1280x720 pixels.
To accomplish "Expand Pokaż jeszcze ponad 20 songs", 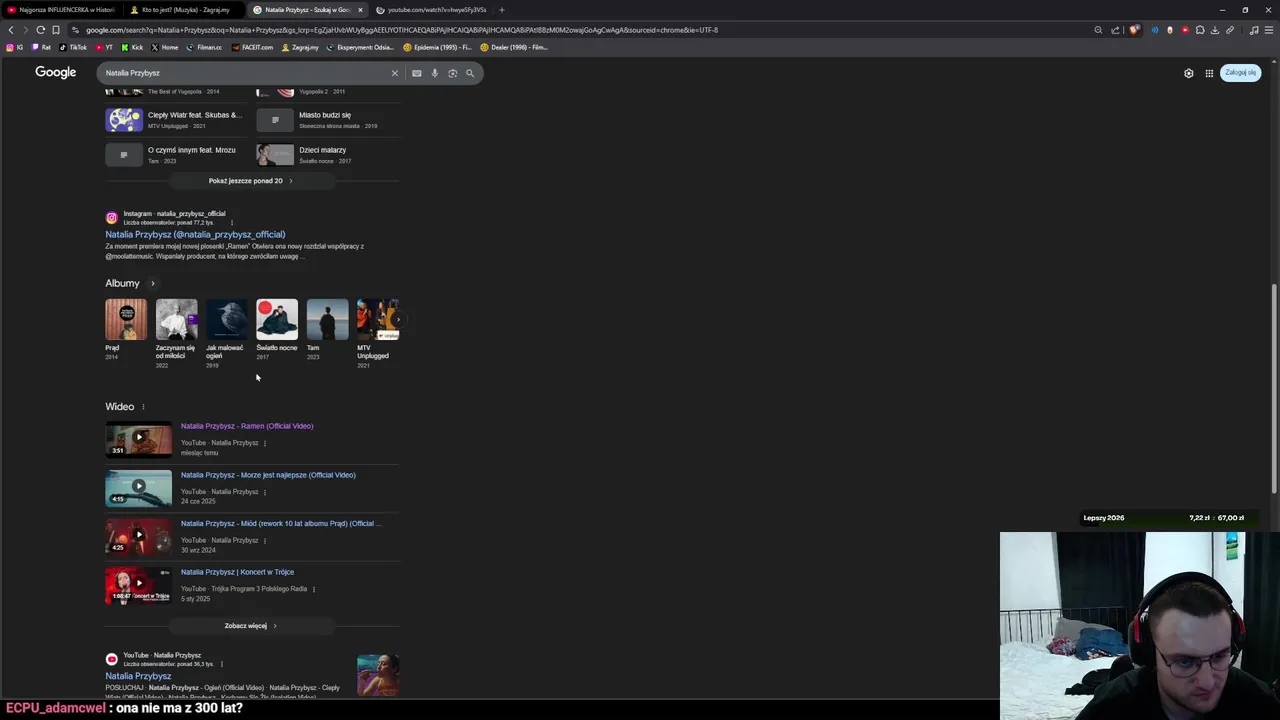I will click(251, 181).
